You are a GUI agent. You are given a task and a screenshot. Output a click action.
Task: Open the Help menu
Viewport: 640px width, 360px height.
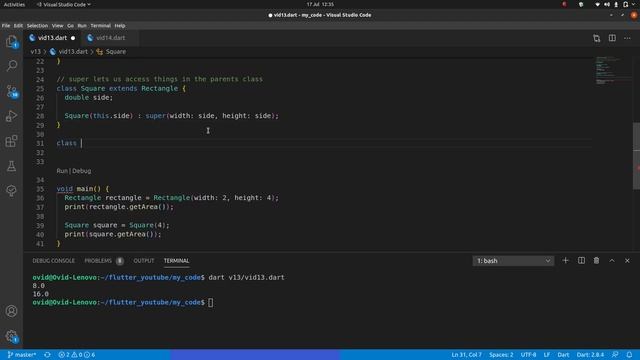click(120, 26)
